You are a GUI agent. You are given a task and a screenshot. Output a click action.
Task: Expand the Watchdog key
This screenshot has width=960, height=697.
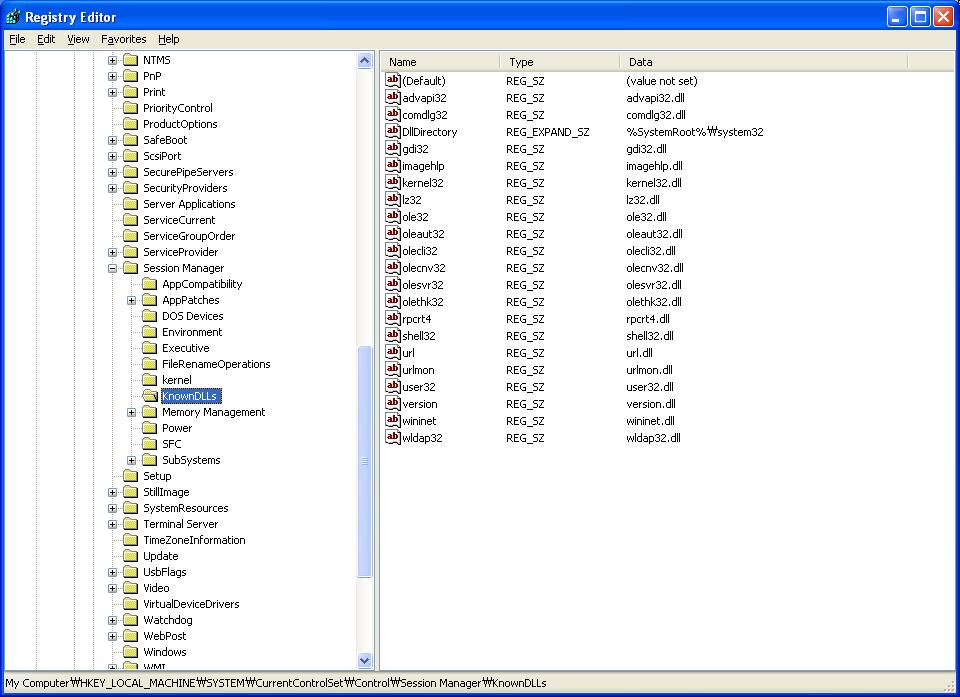pos(112,620)
